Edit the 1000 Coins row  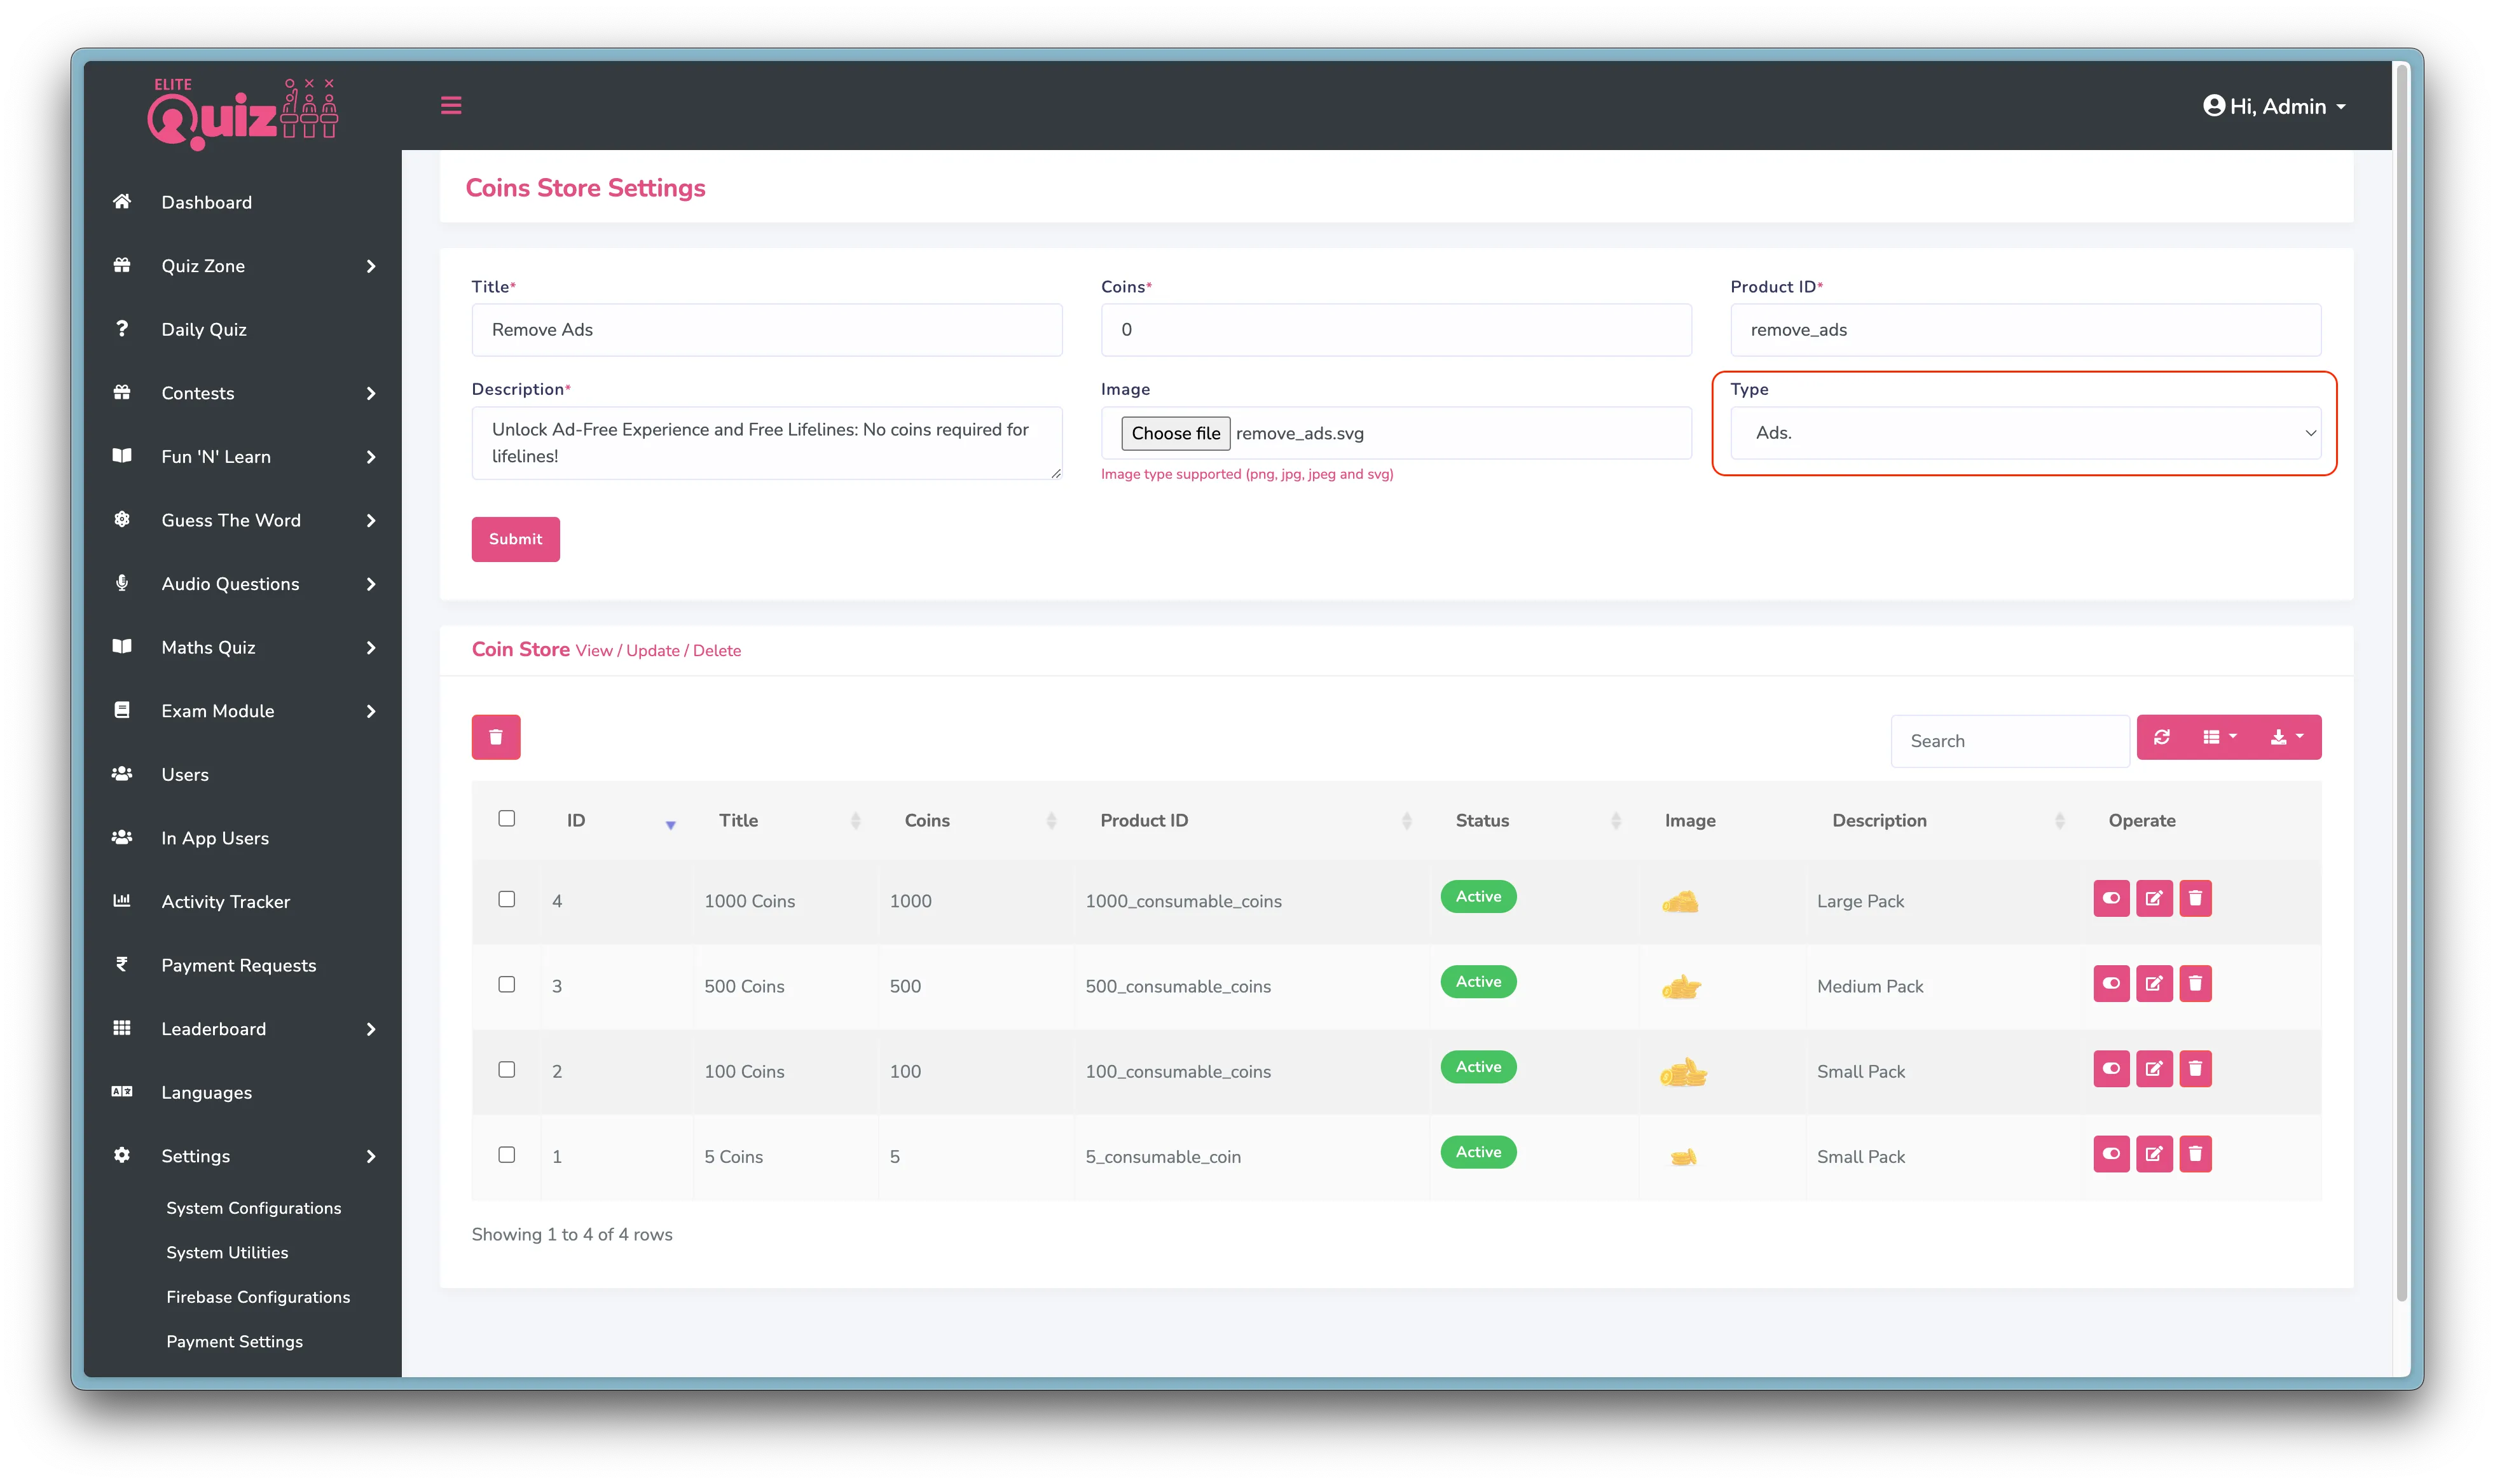pos(2154,898)
